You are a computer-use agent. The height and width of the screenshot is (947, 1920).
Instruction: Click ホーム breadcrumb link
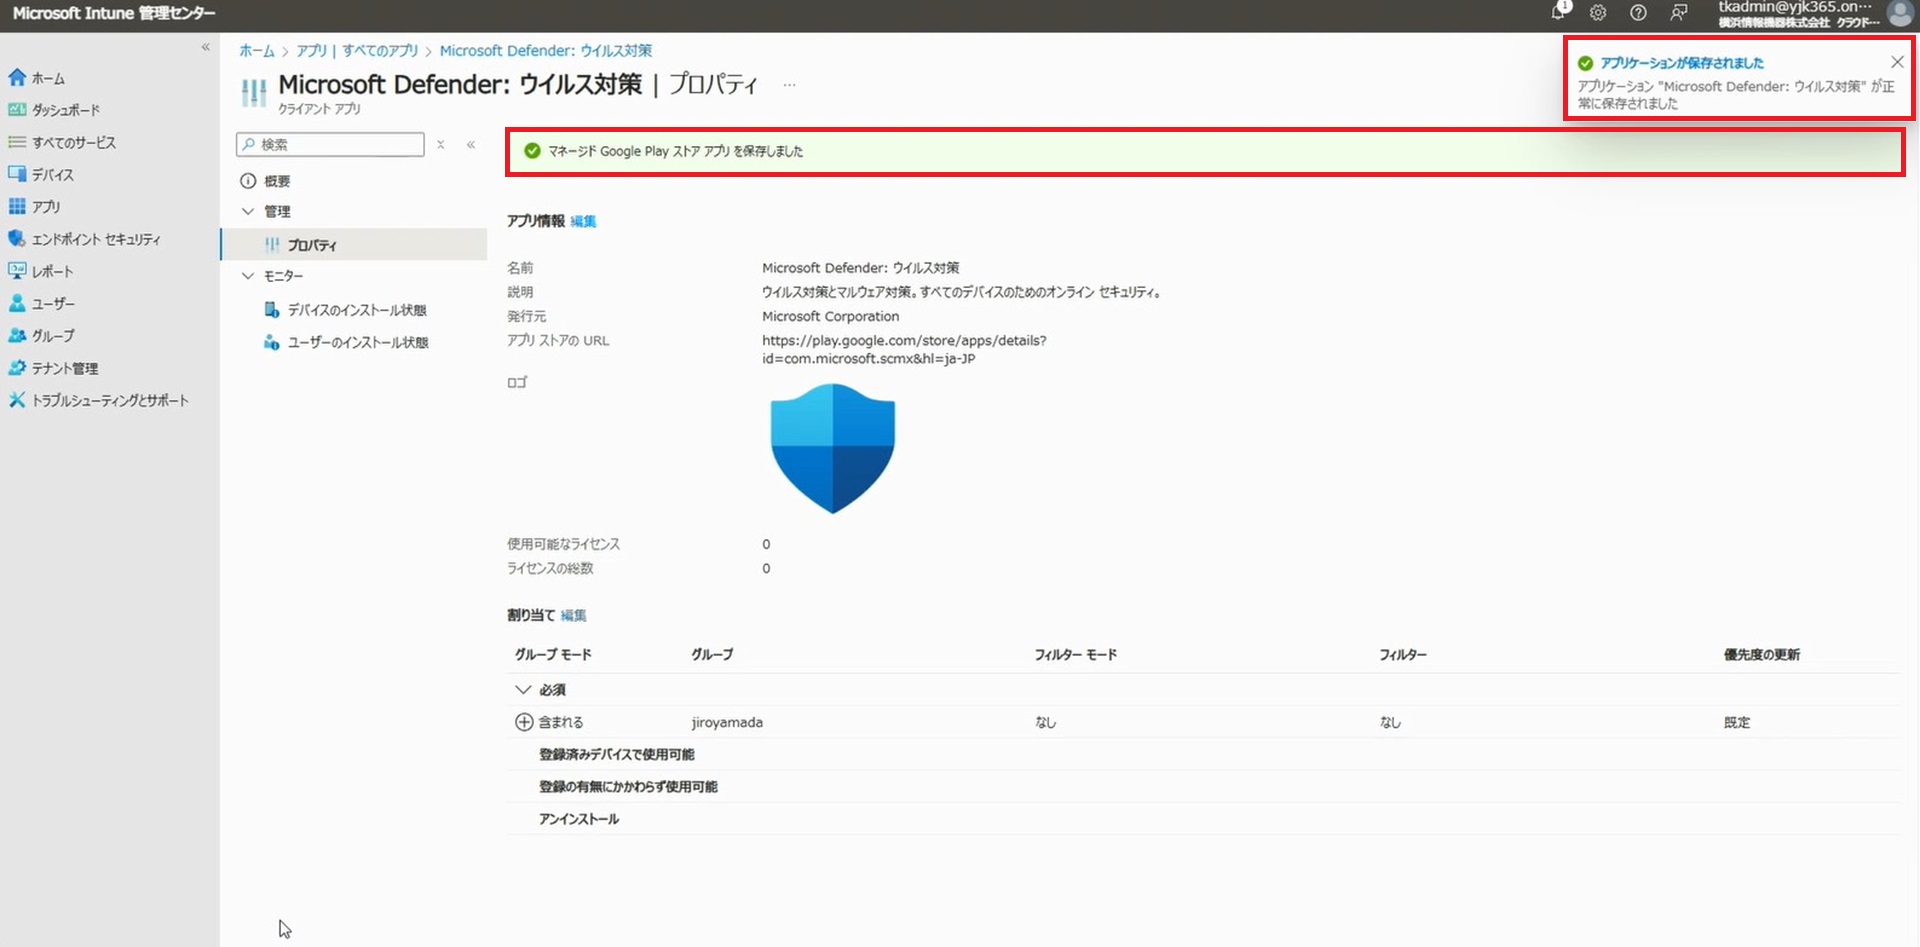(256, 50)
